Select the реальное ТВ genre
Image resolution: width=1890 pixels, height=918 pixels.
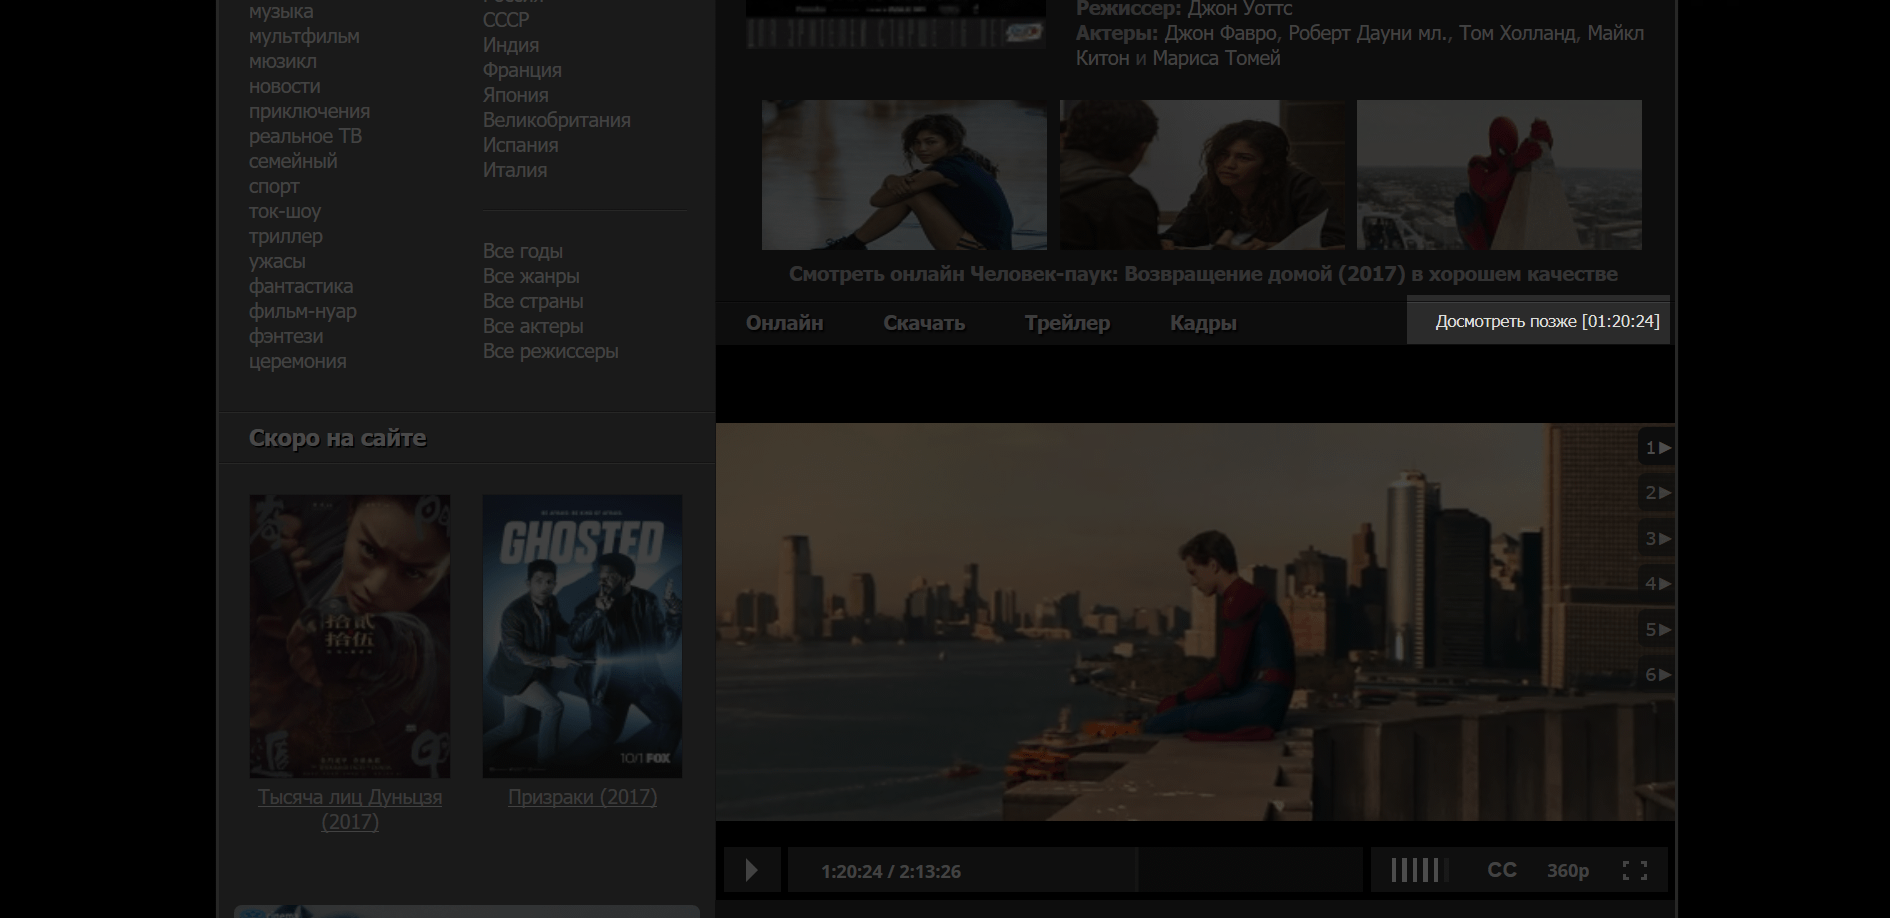pos(305,136)
